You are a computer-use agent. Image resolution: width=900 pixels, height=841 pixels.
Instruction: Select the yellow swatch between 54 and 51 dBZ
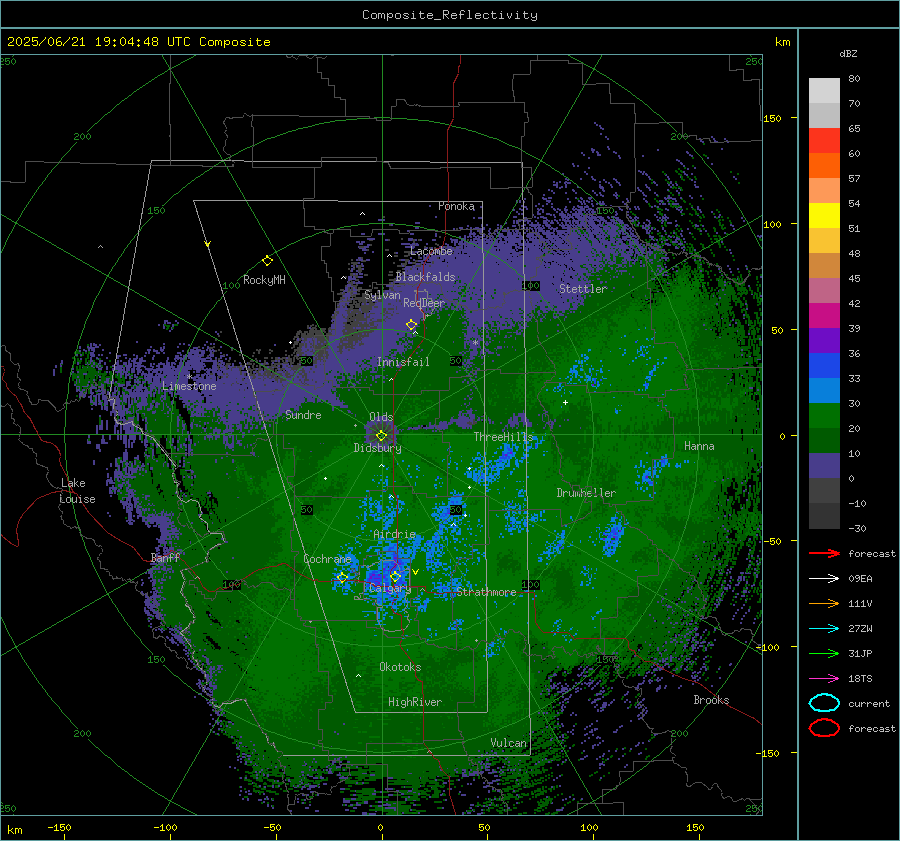pyautogui.click(x=824, y=216)
